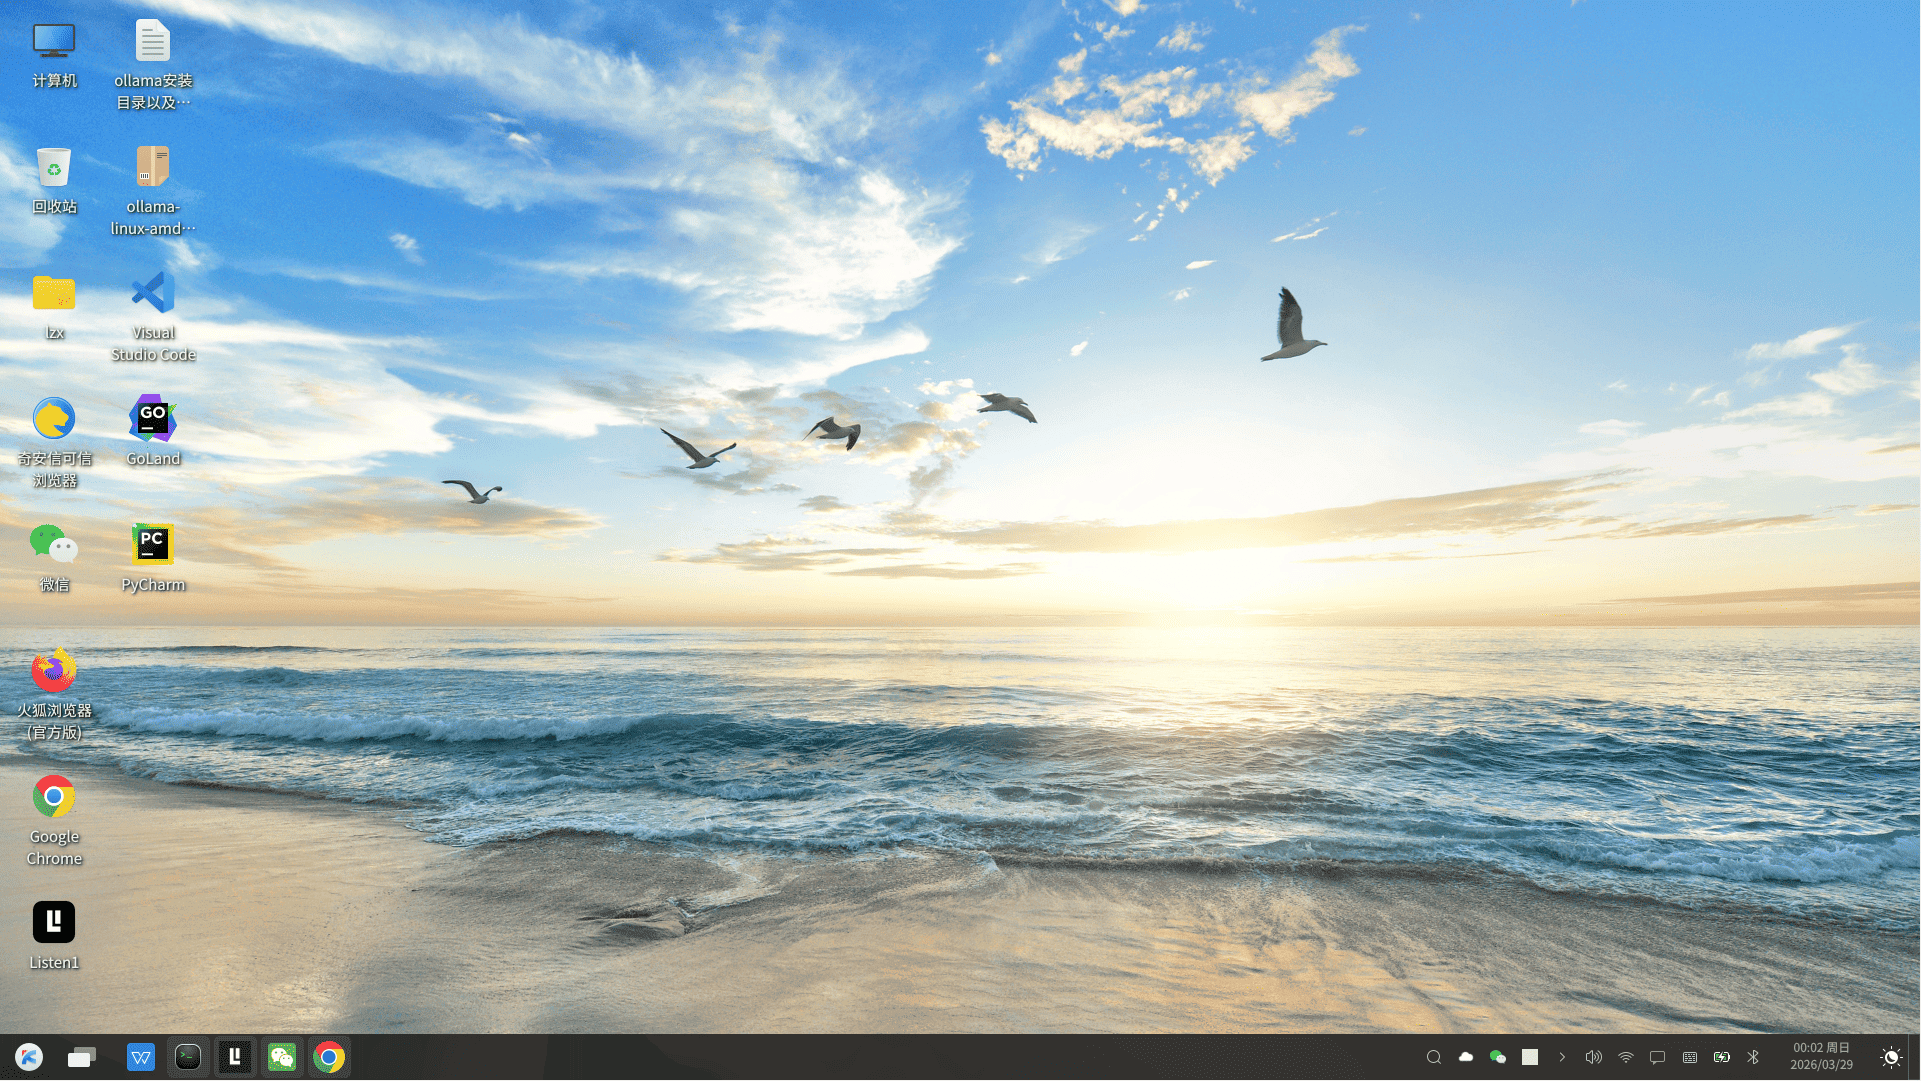The height and width of the screenshot is (1081, 1921).
Task: Open the volume control in the tray
Action: pyautogui.click(x=1594, y=1057)
